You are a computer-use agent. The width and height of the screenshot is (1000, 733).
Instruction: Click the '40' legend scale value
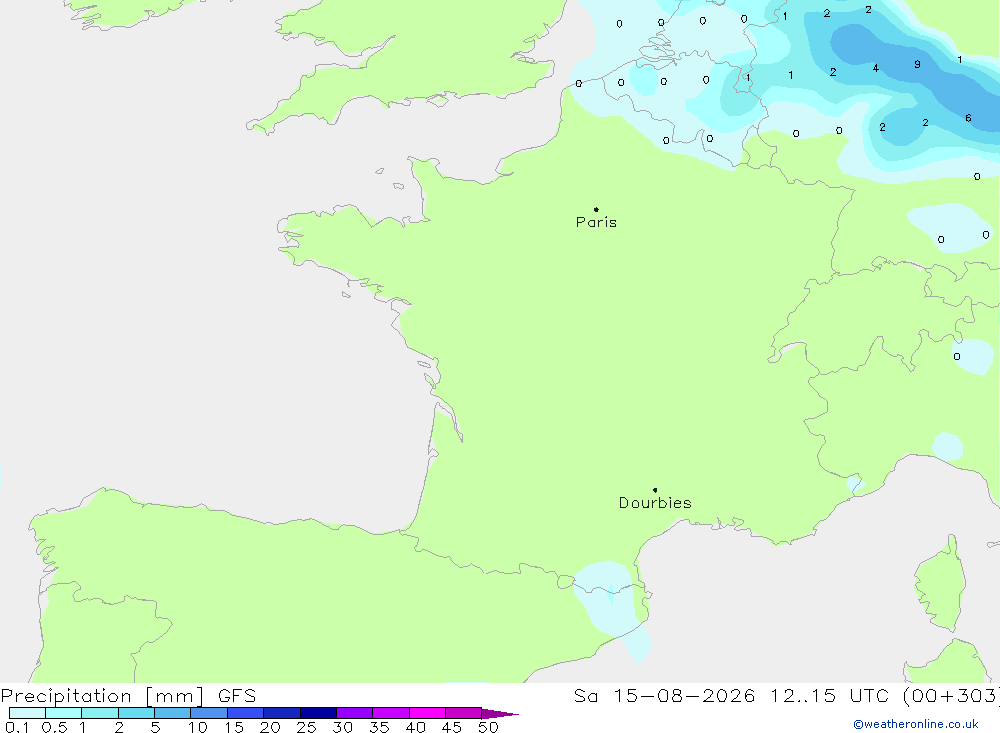[x=416, y=727]
